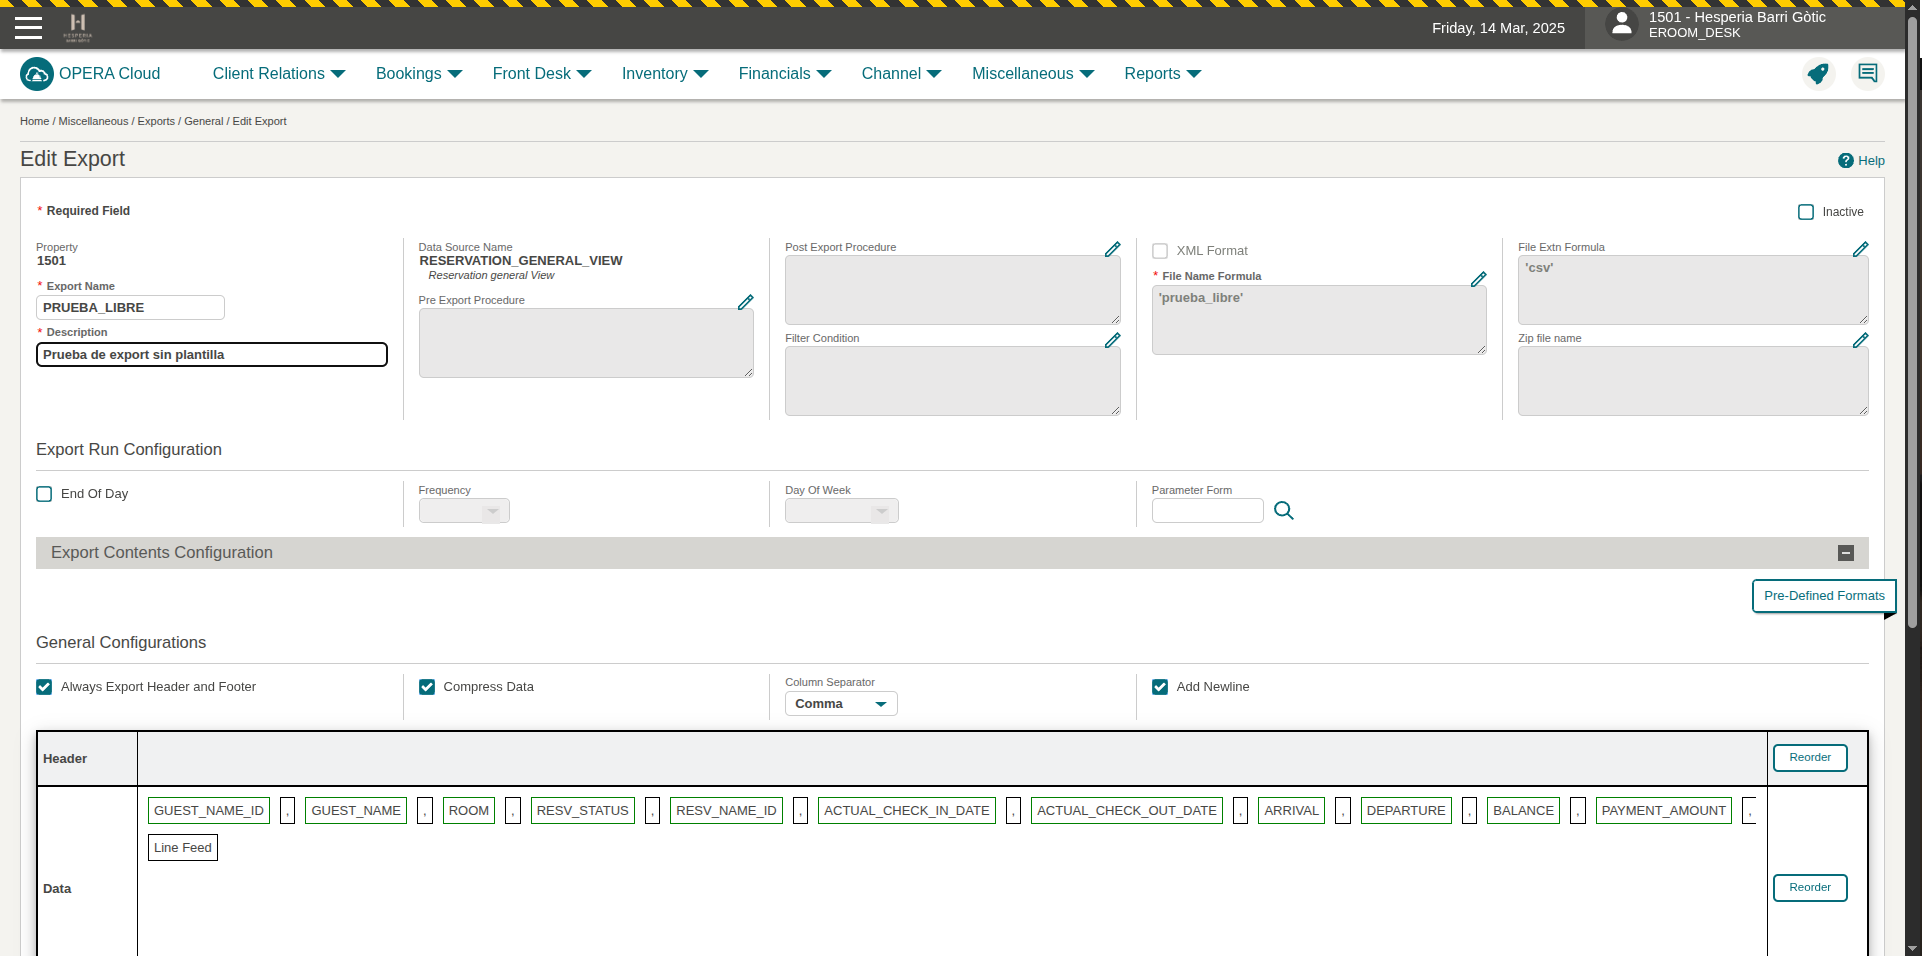The width and height of the screenshot is (1922, 956).
Task: Enable the Inactive checkbox
Action: pyautogui.click(x=1806, y=212)
